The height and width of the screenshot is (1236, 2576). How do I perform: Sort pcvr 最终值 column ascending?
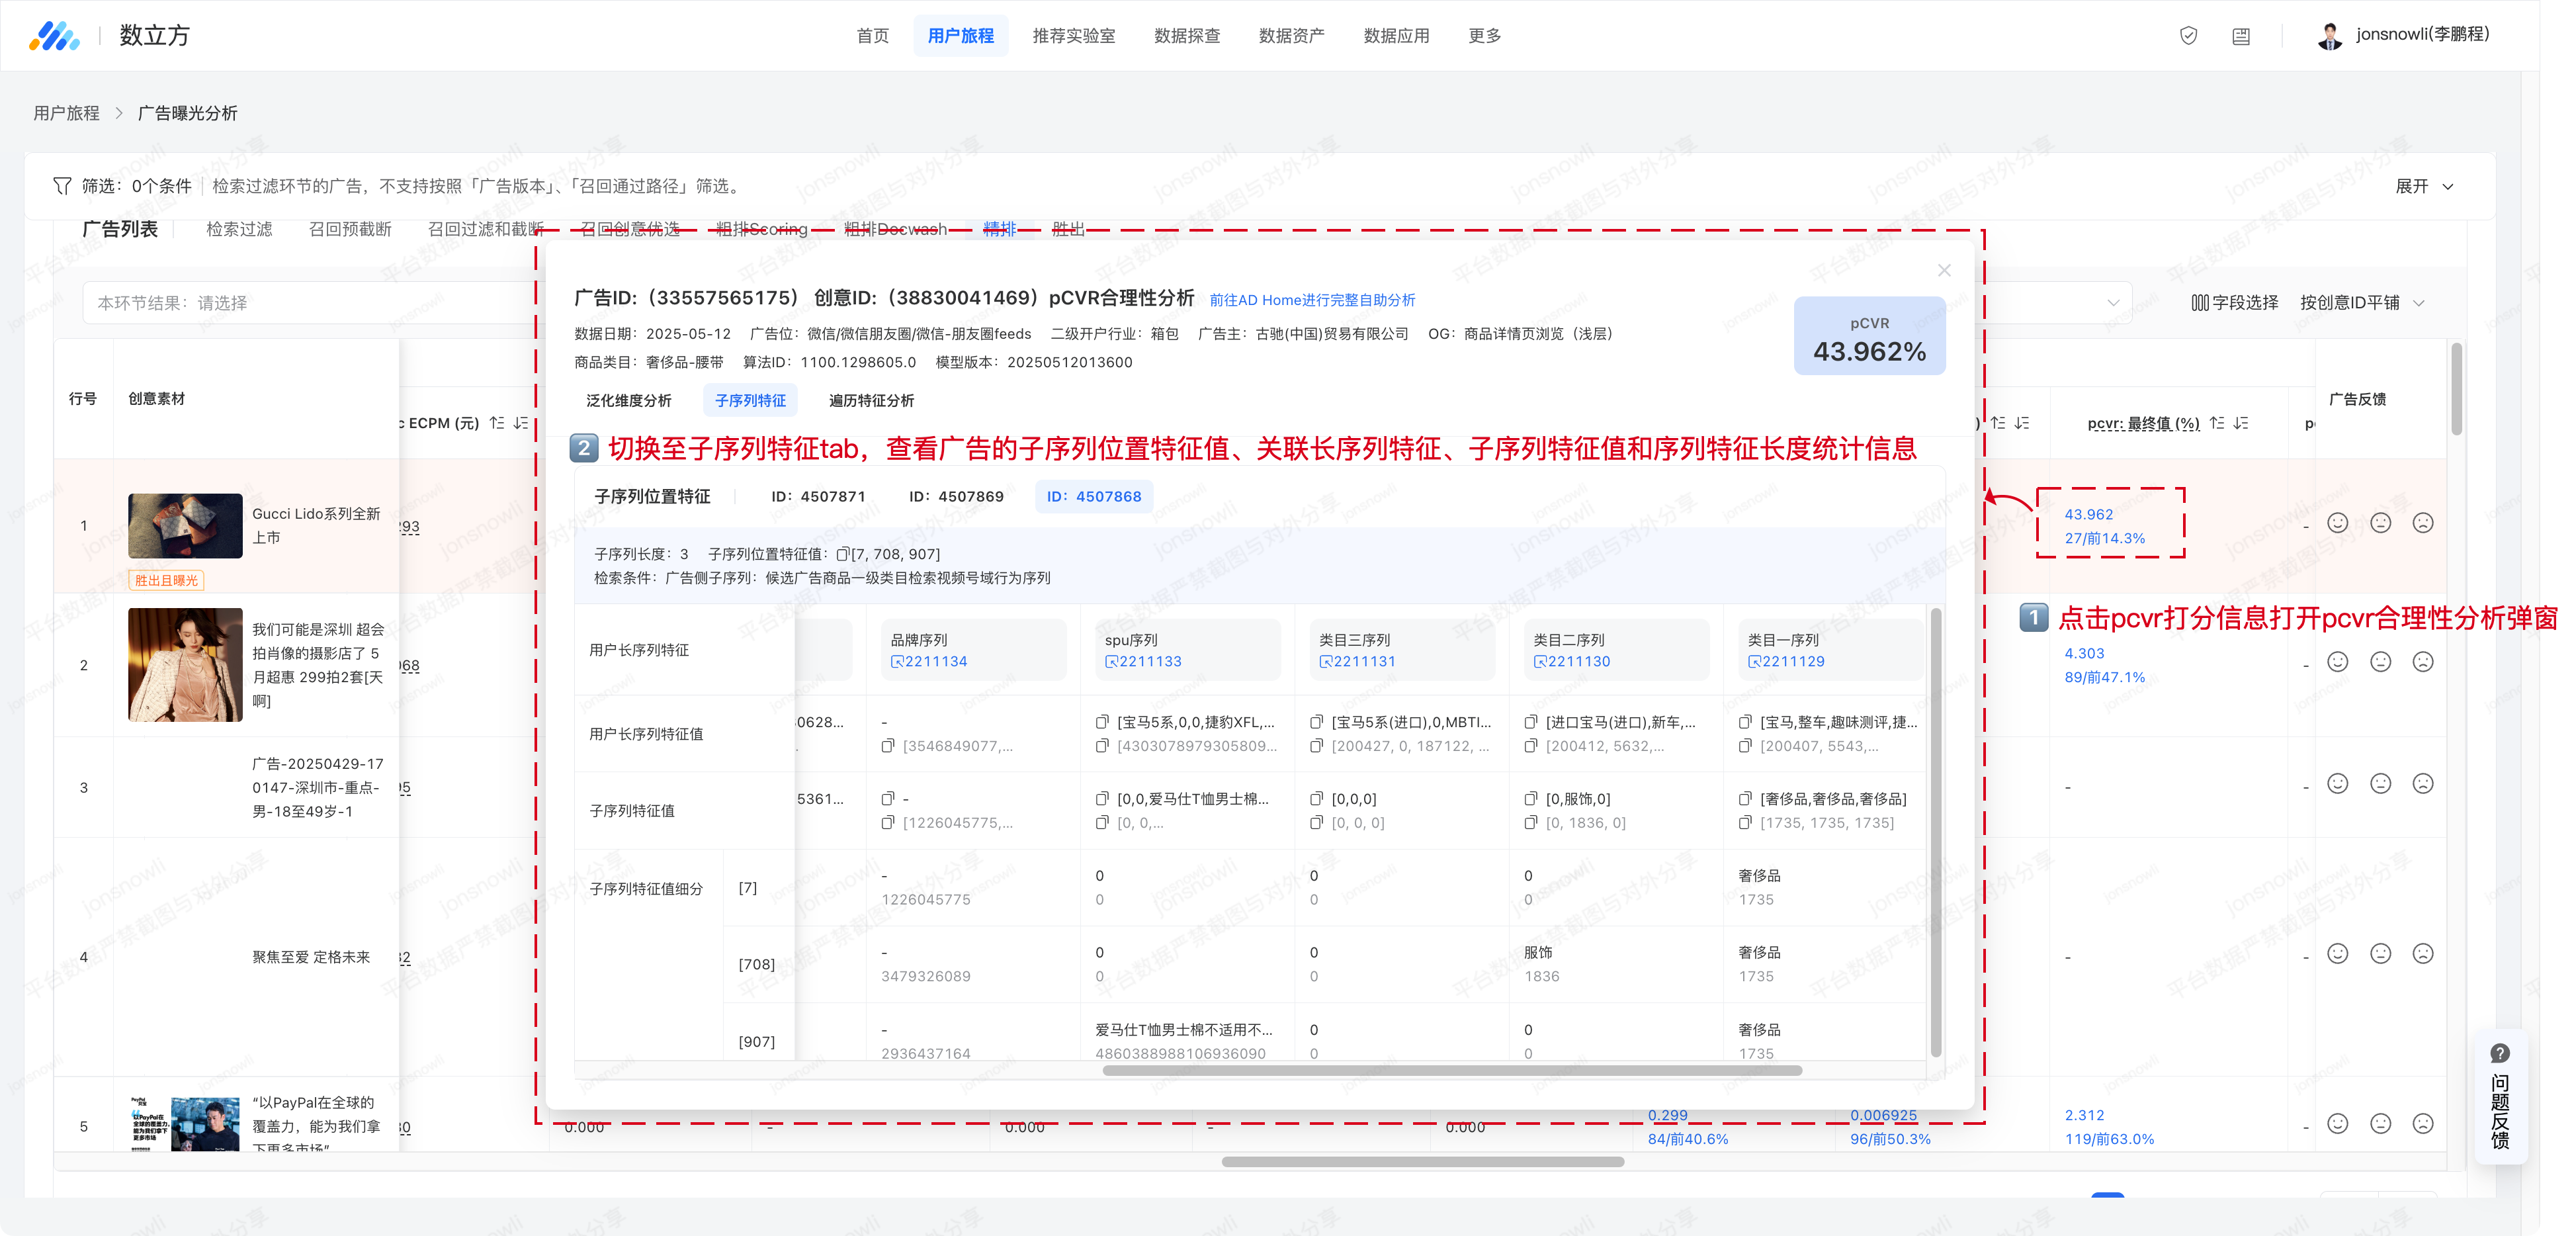(2217, 423)
